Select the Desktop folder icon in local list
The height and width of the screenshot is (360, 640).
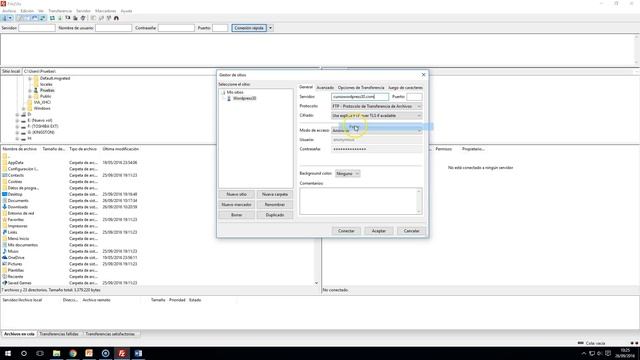[x=4, y=194]
